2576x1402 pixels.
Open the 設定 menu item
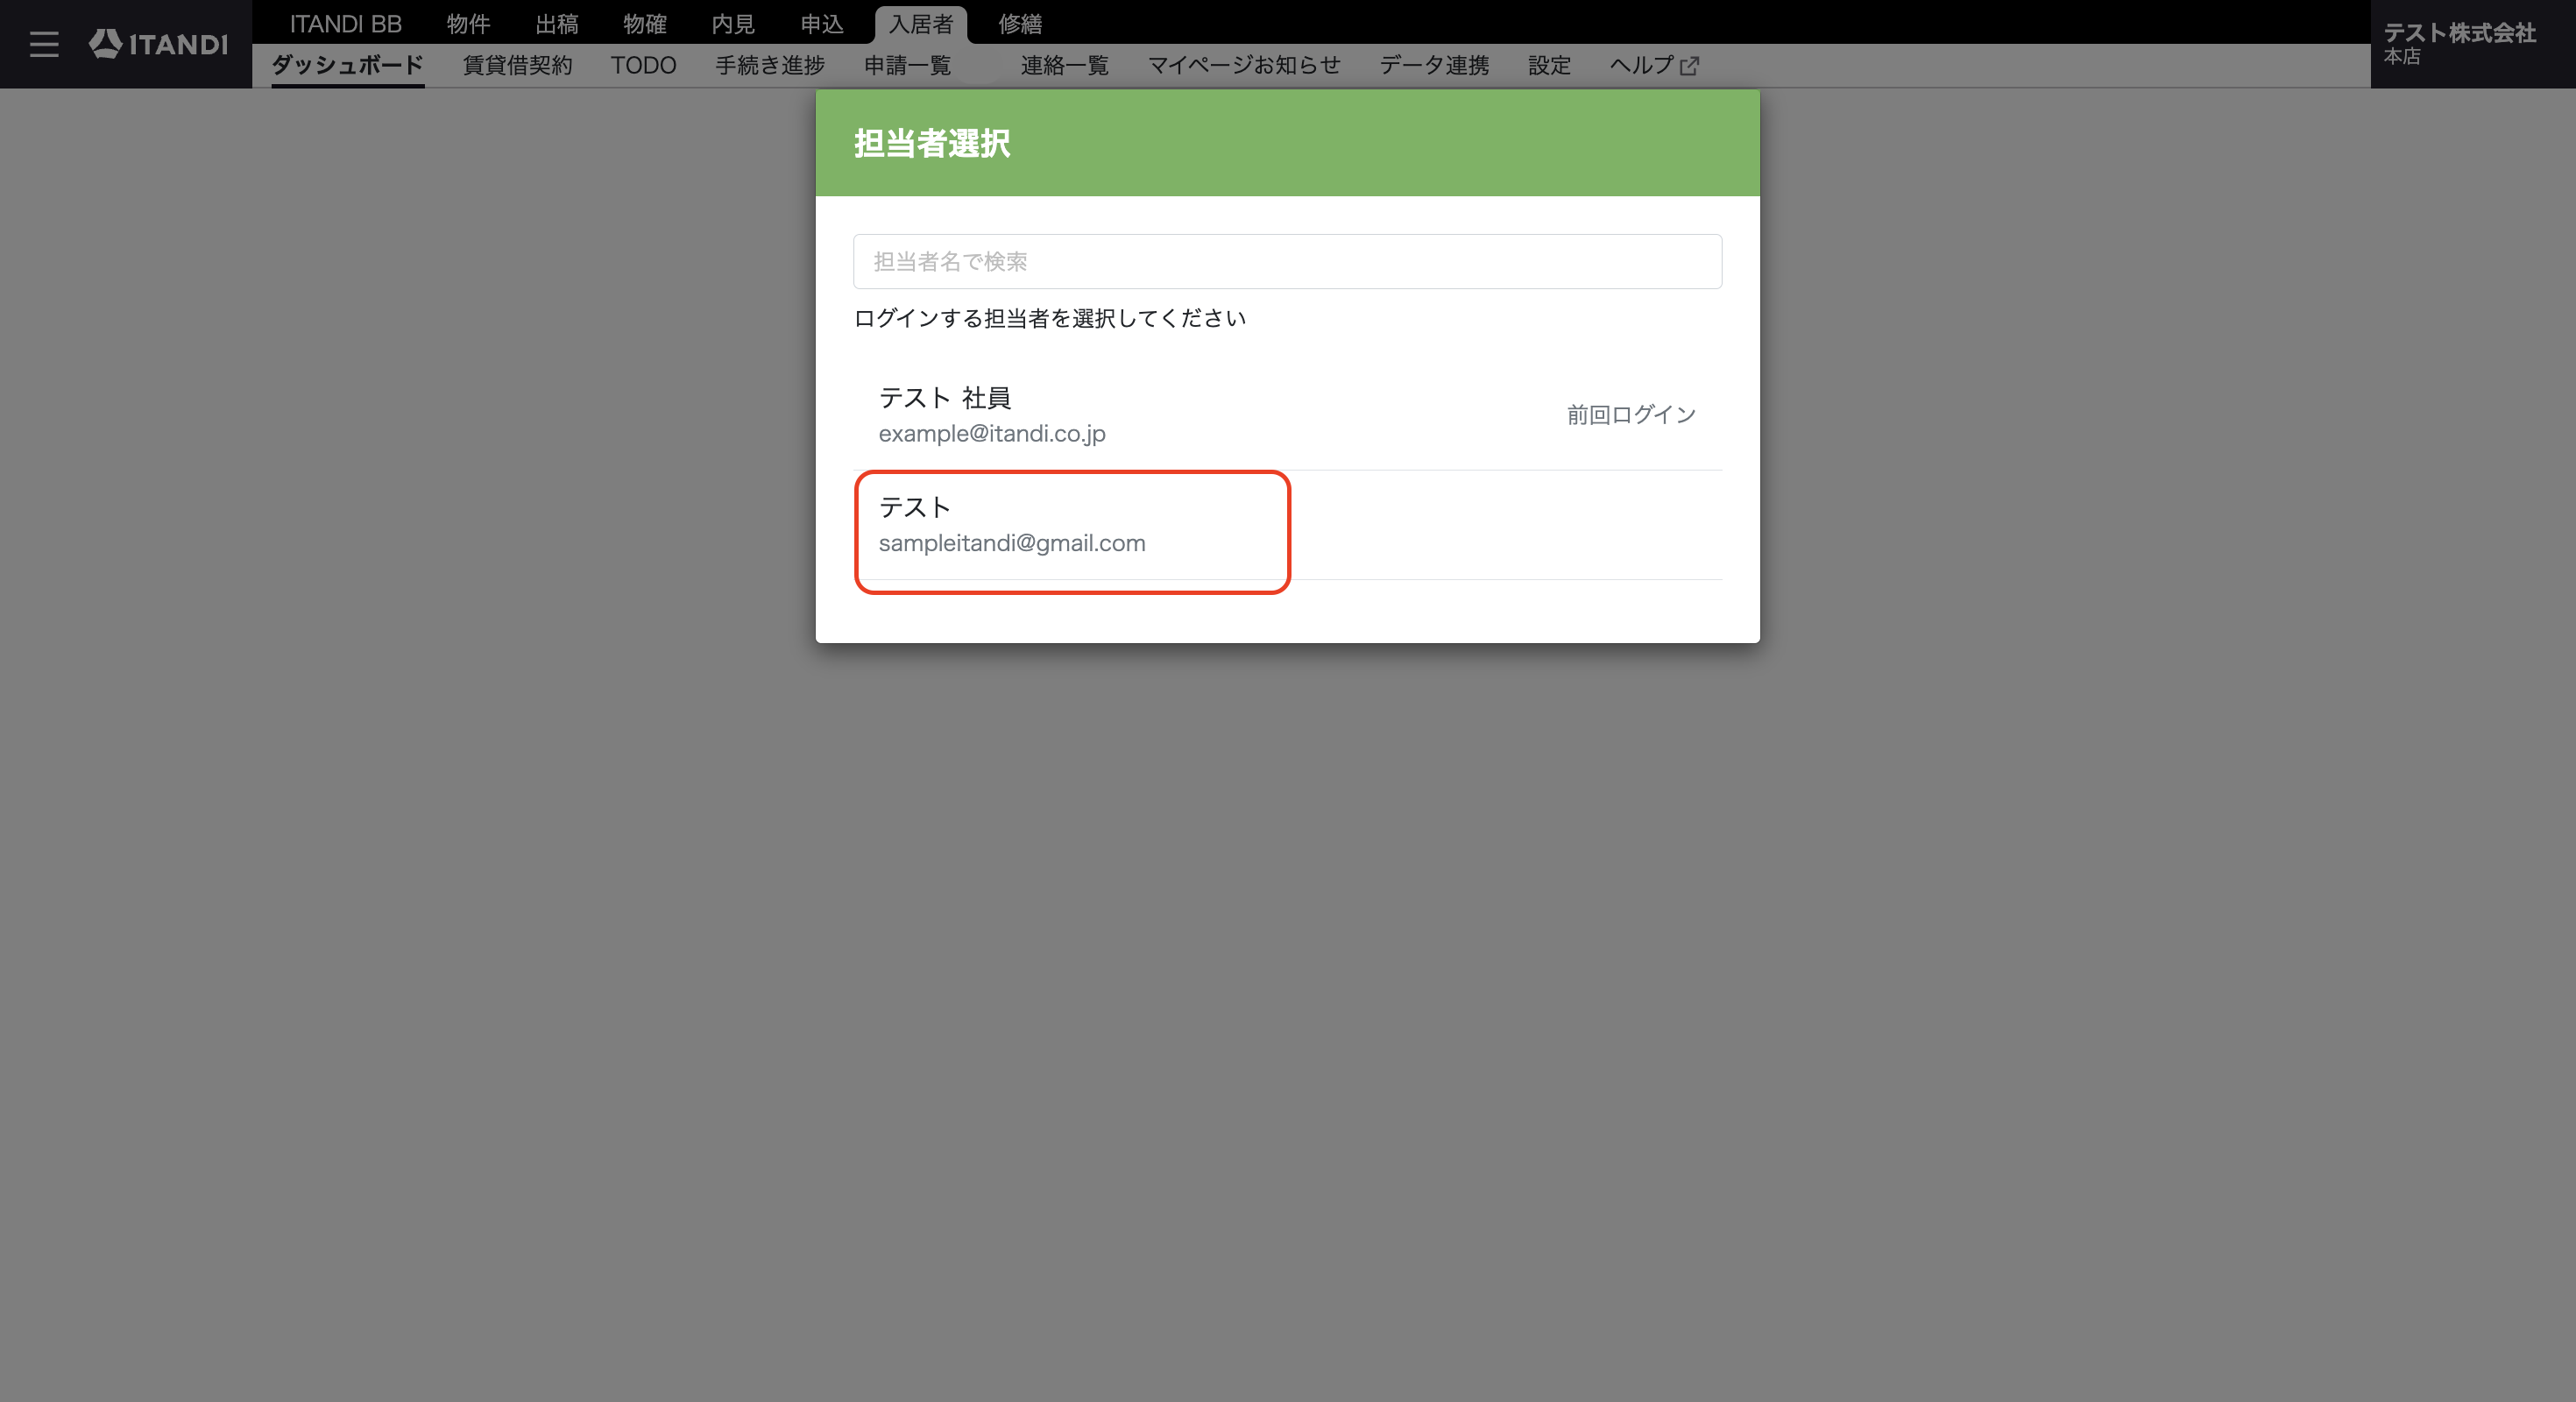point(1549,65)
